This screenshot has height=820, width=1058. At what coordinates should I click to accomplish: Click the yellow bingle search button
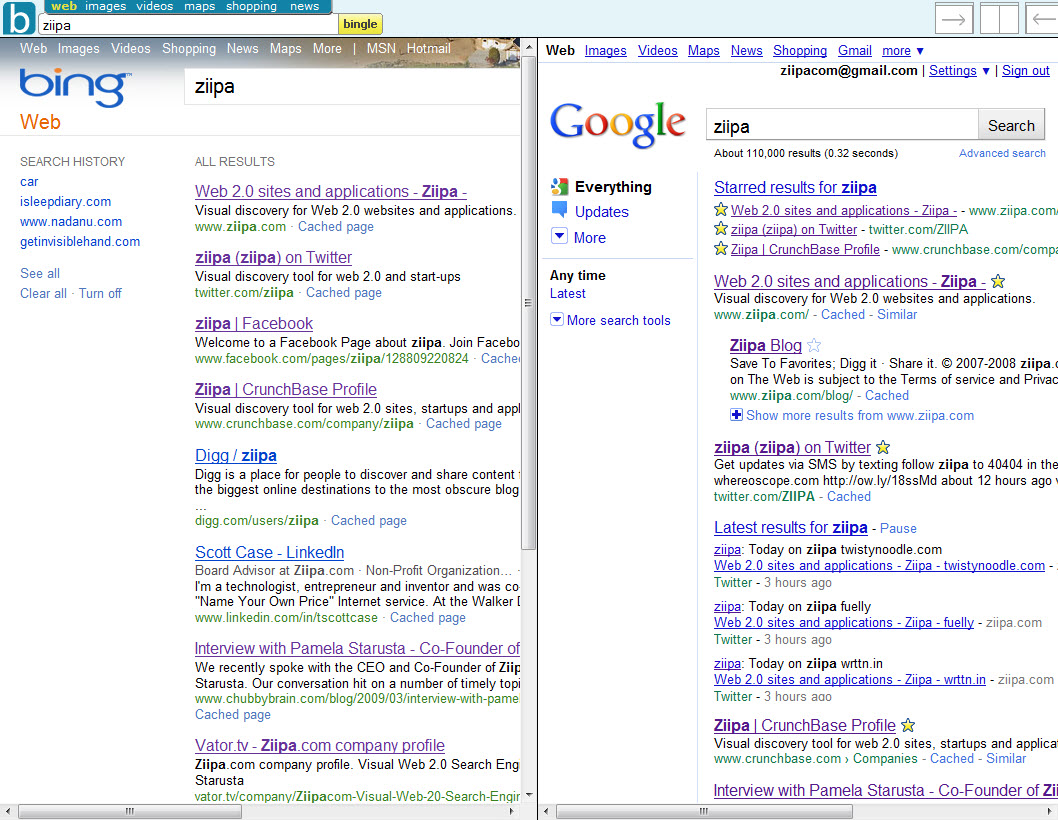point(360,24)
